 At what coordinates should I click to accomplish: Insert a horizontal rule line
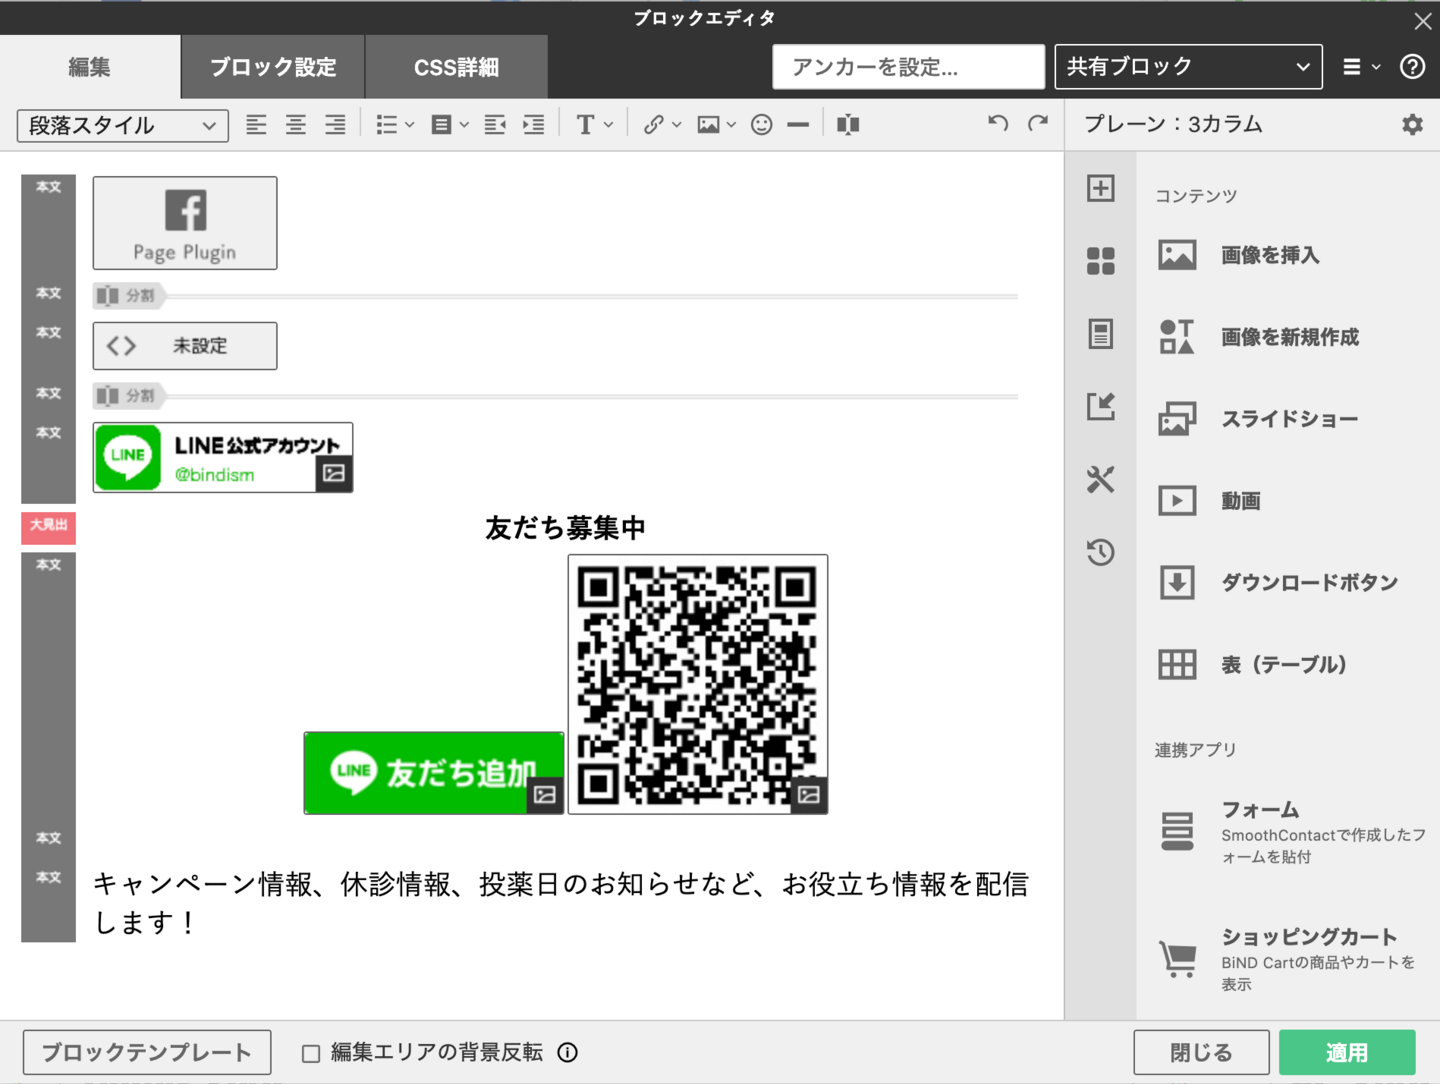[798, 125]
